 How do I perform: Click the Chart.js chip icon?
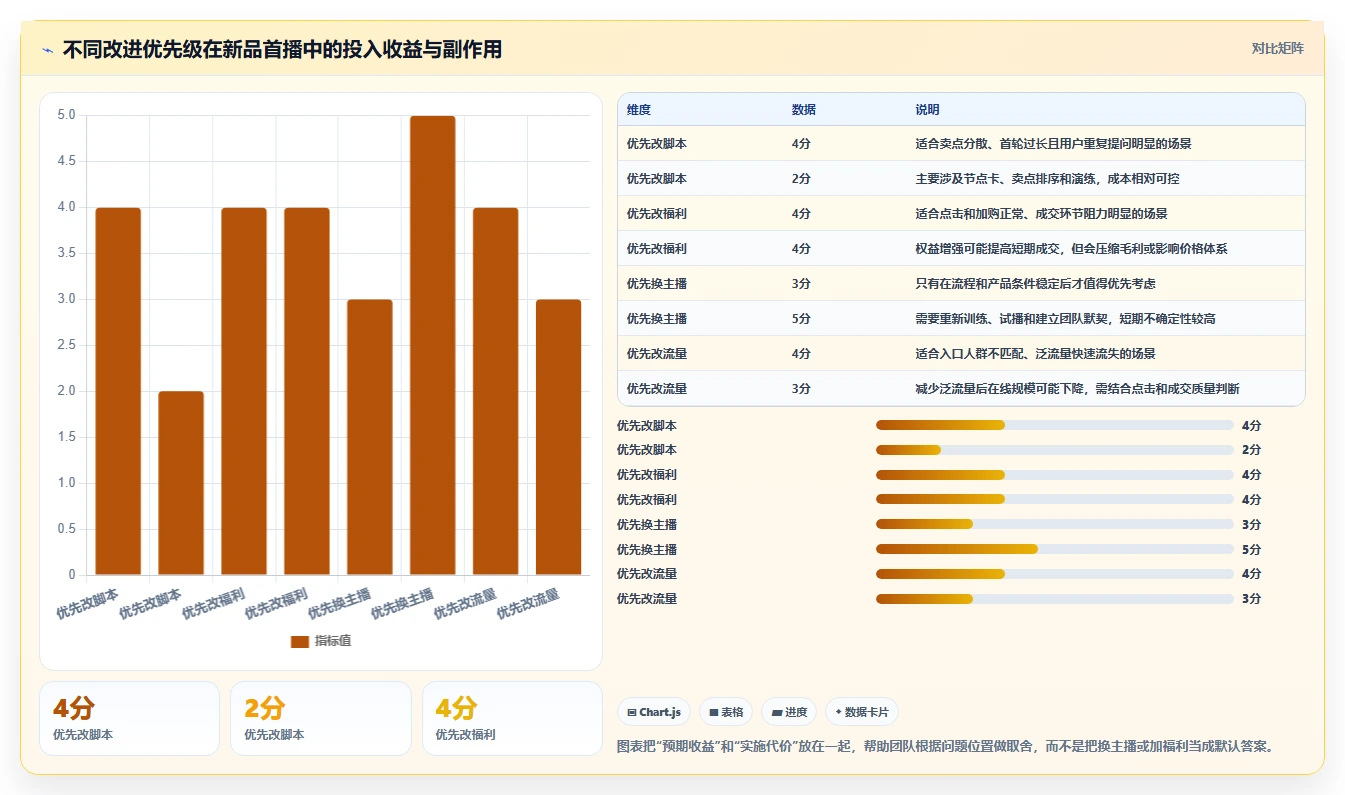tap(632, 712)
